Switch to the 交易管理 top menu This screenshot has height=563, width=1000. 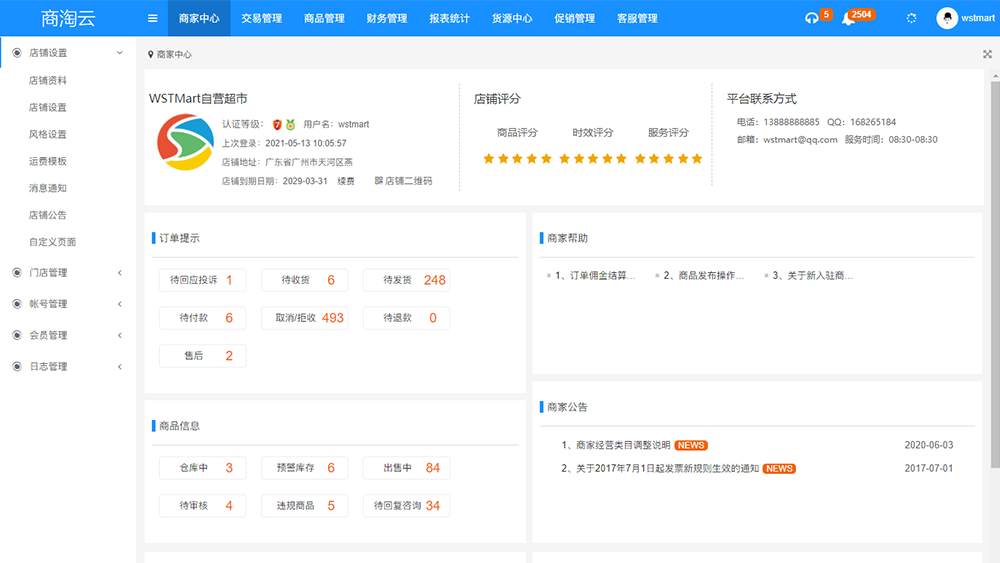(261, 18)
